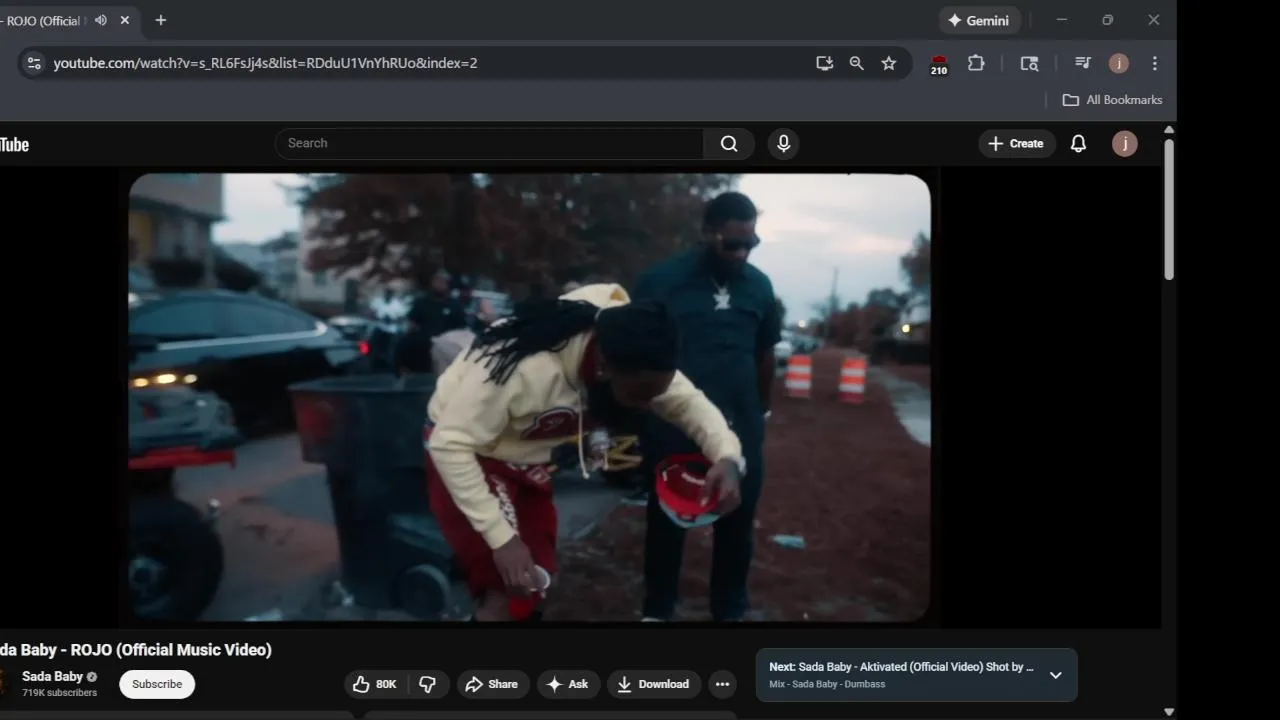Subscribe to the Sada Baby channel
The image size is (1280, 720).
pyautogui.click(x=157, y=684)
